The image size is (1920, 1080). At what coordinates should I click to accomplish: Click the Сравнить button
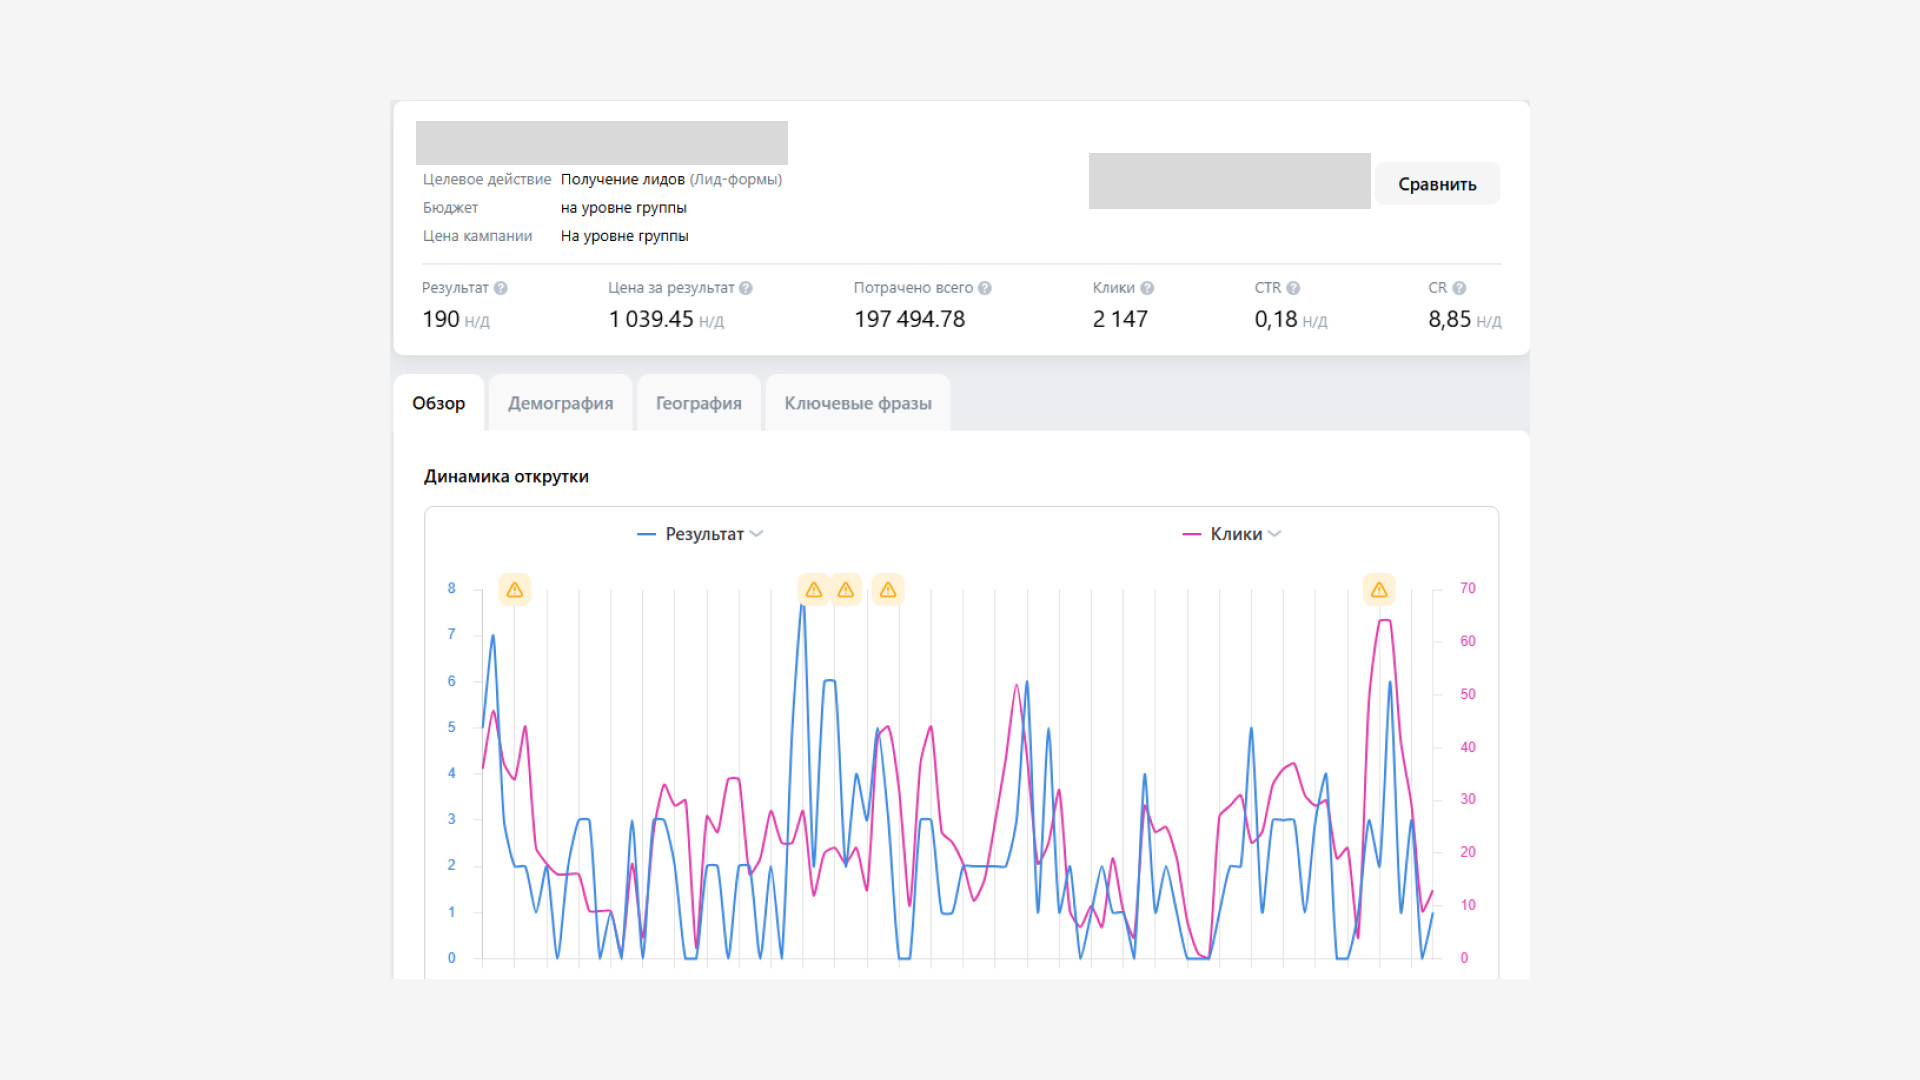tap(1437, 184)
